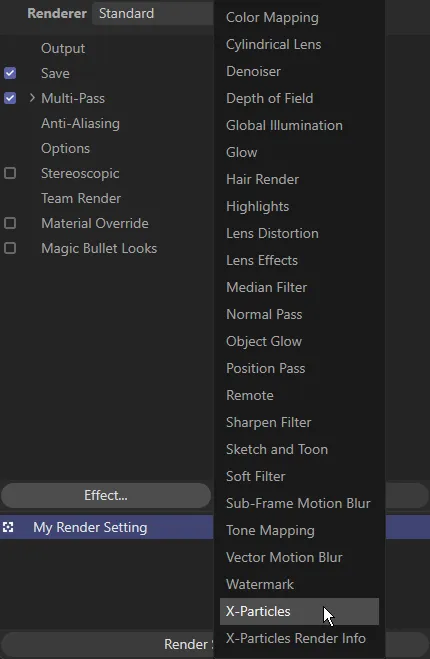Click the Effect... button

[x=106, y=496]
